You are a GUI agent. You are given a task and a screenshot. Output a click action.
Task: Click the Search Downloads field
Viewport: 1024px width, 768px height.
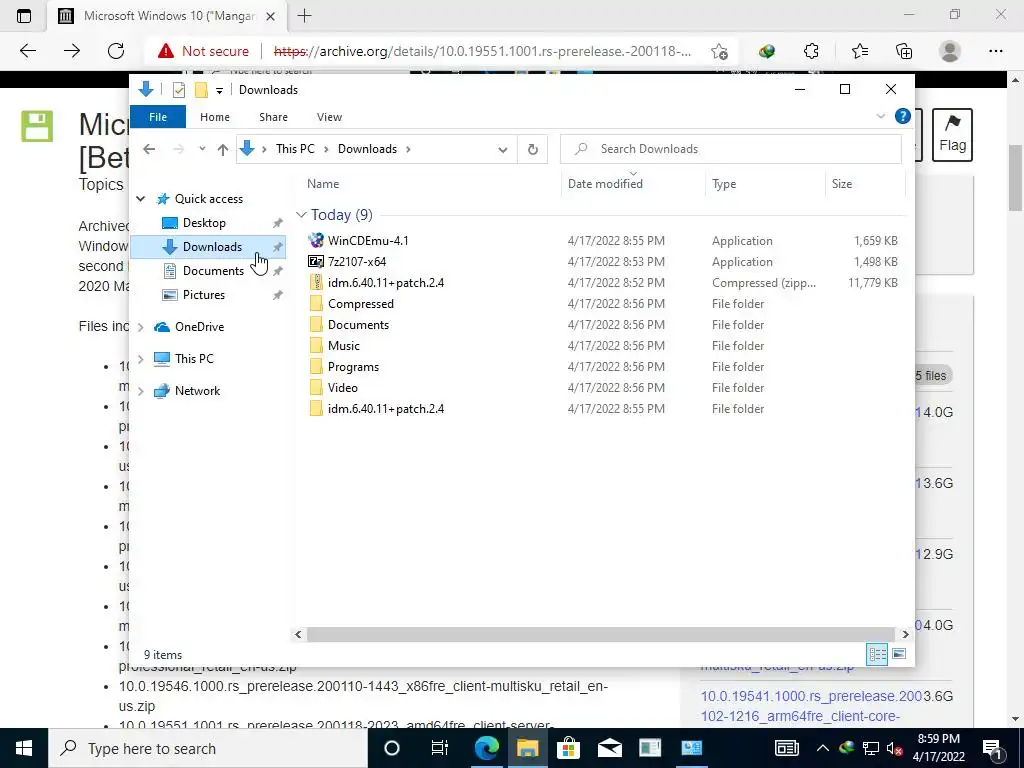[x=731, y=149]
